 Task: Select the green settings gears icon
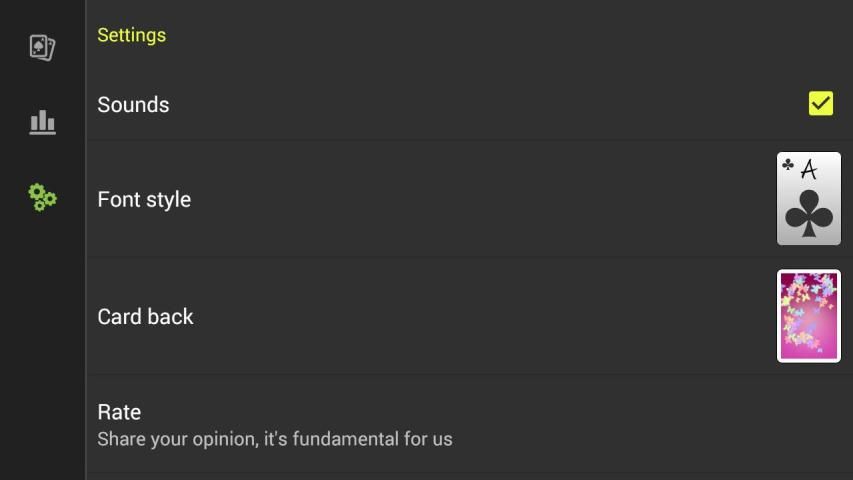42,197
